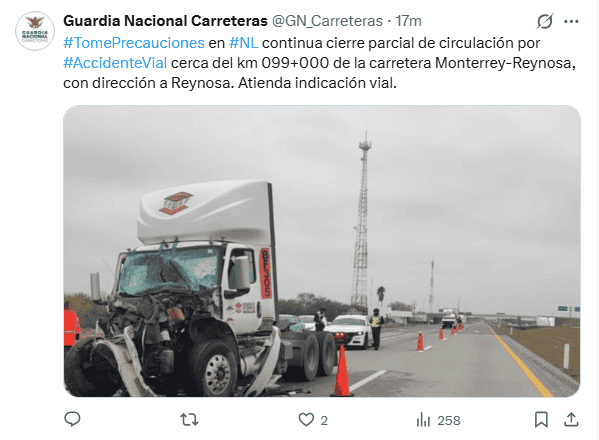The image size is (599, 440).
Task: Share the post via the upload arrow icon
Action: (x=571, y=419)
